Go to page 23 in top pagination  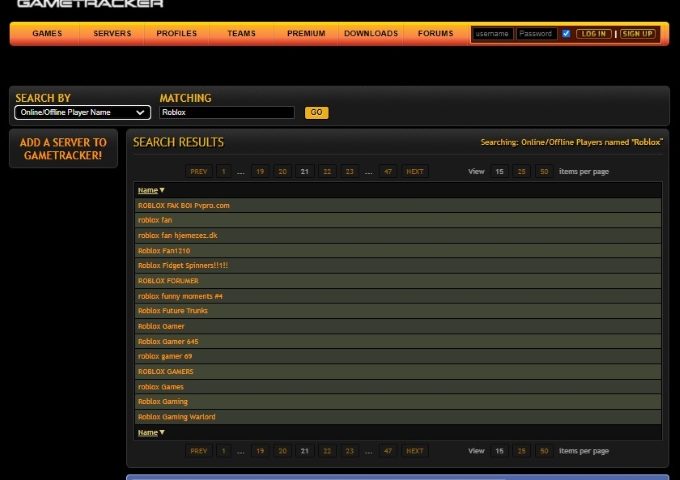tap(350, 172)
